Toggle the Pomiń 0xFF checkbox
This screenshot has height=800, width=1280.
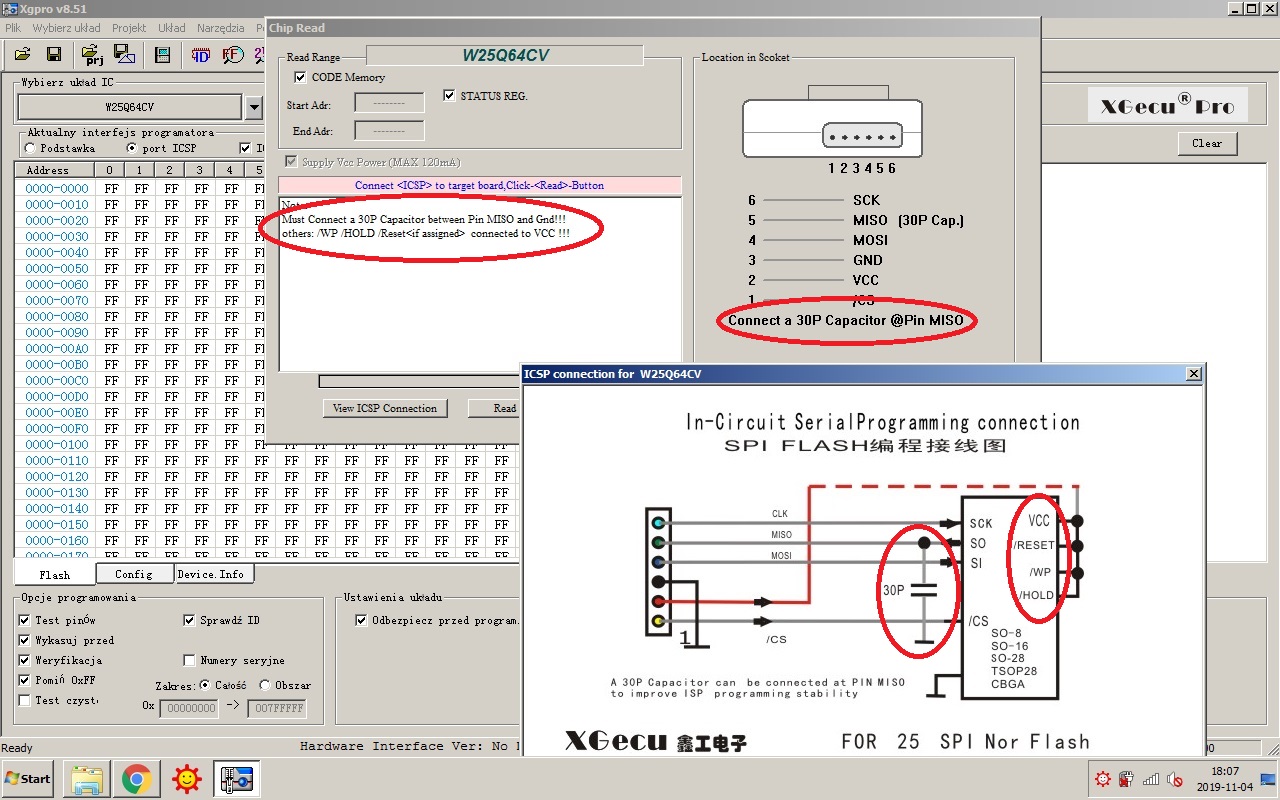(25, 680)
